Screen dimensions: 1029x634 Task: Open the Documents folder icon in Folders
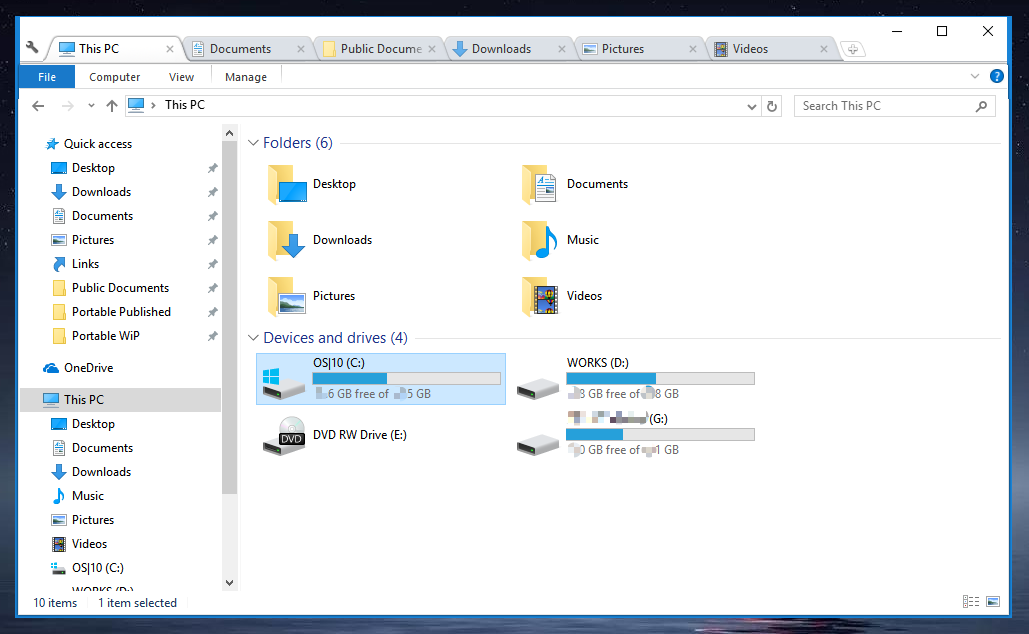540,184
